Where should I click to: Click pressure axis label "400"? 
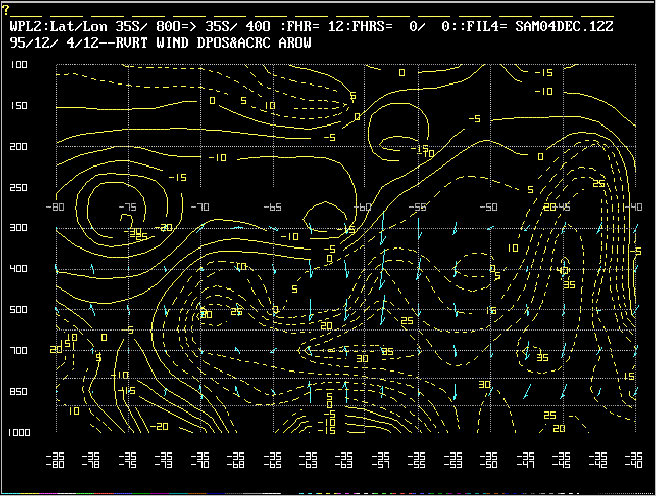click(x=18, y=268)
